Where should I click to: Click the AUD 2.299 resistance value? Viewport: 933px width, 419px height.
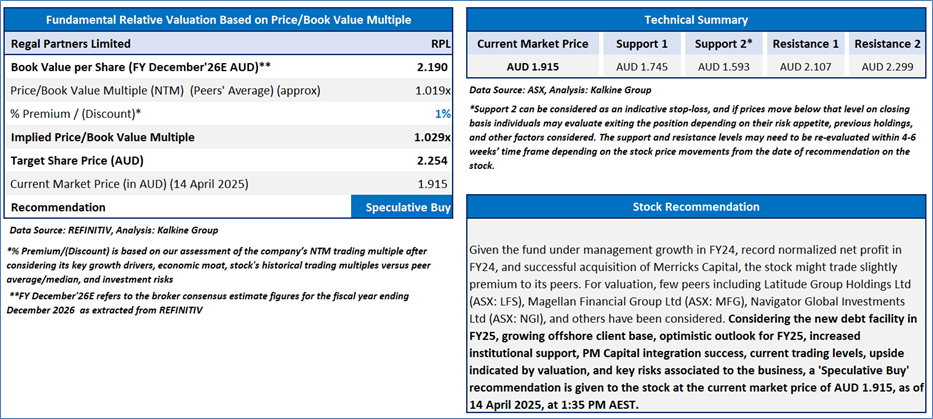point(887,66)
